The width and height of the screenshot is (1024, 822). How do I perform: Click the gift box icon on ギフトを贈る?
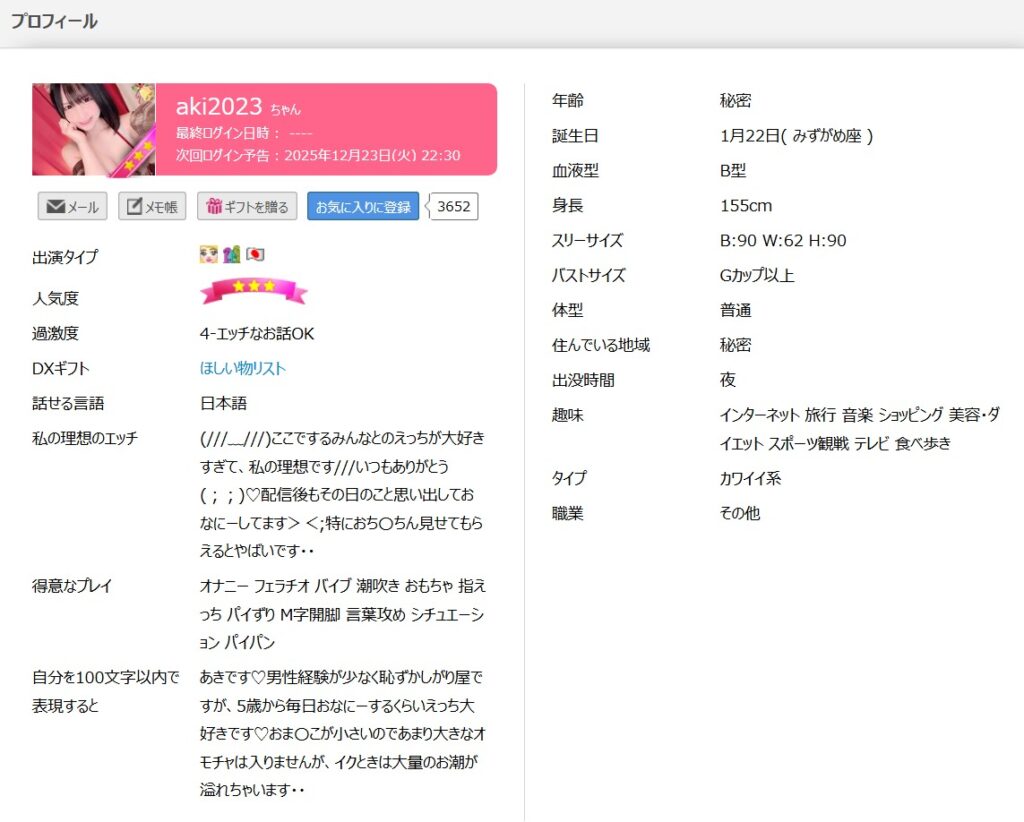click(x=213, y=207)
